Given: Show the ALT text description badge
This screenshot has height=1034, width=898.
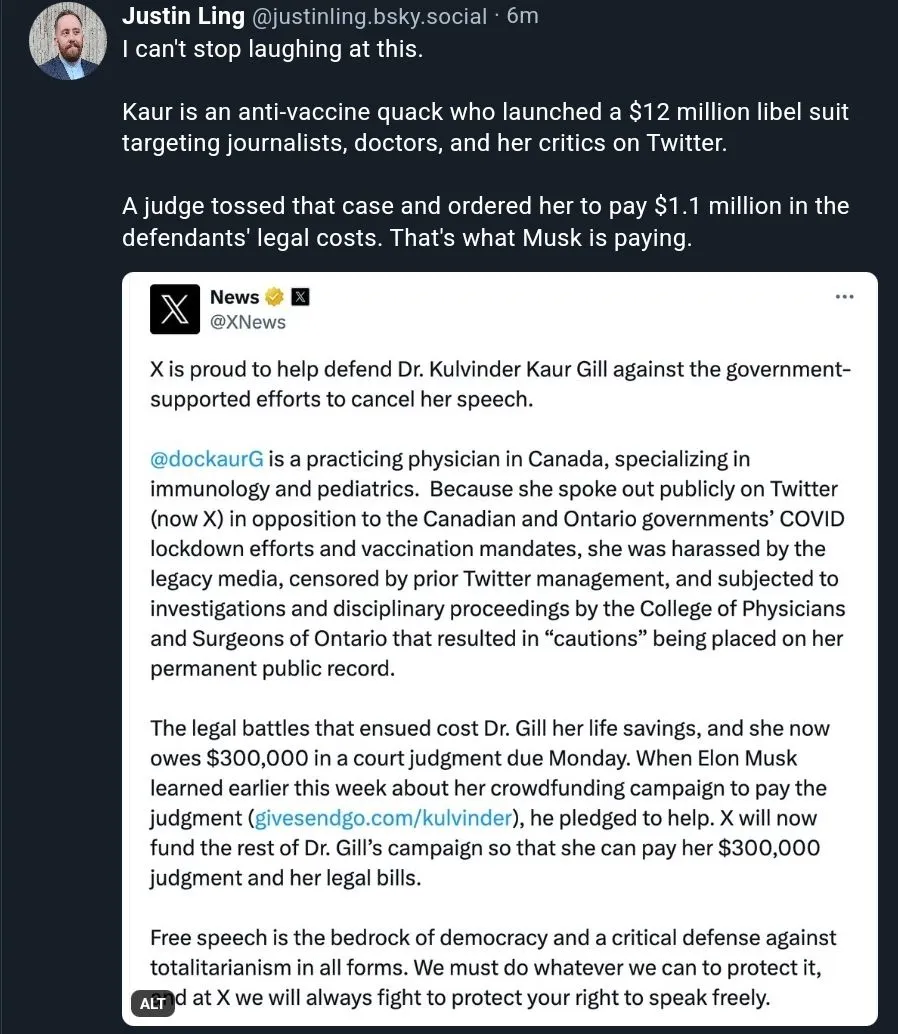Looking at the screenshot, I should 152,1003.
